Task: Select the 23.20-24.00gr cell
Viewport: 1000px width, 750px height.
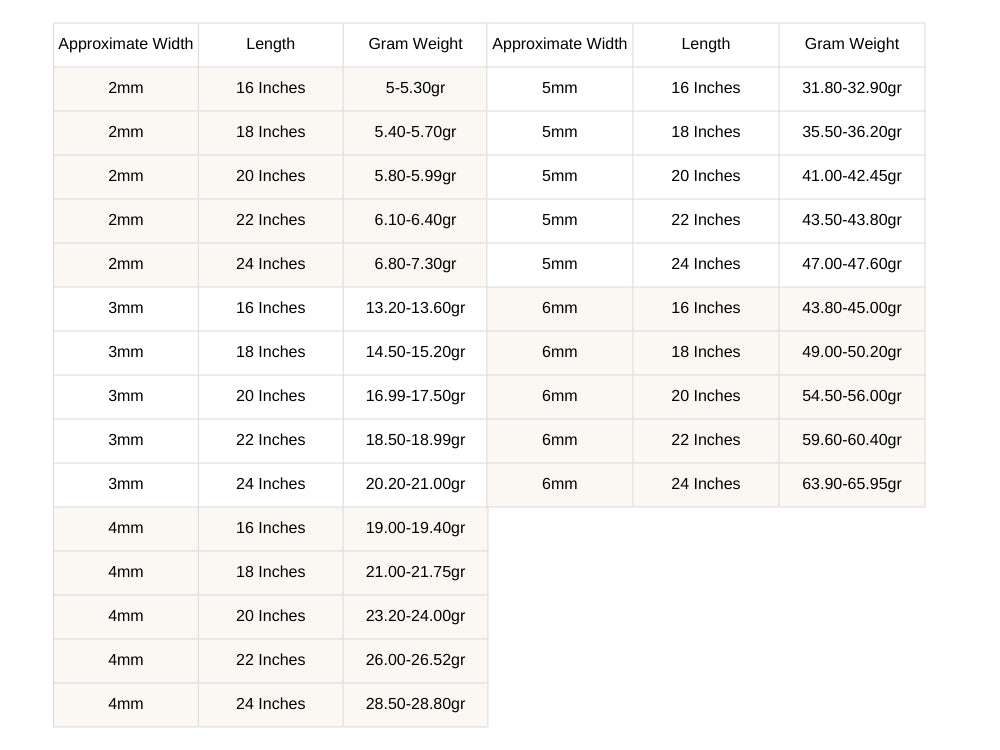Action: click(x=415, y=616)
